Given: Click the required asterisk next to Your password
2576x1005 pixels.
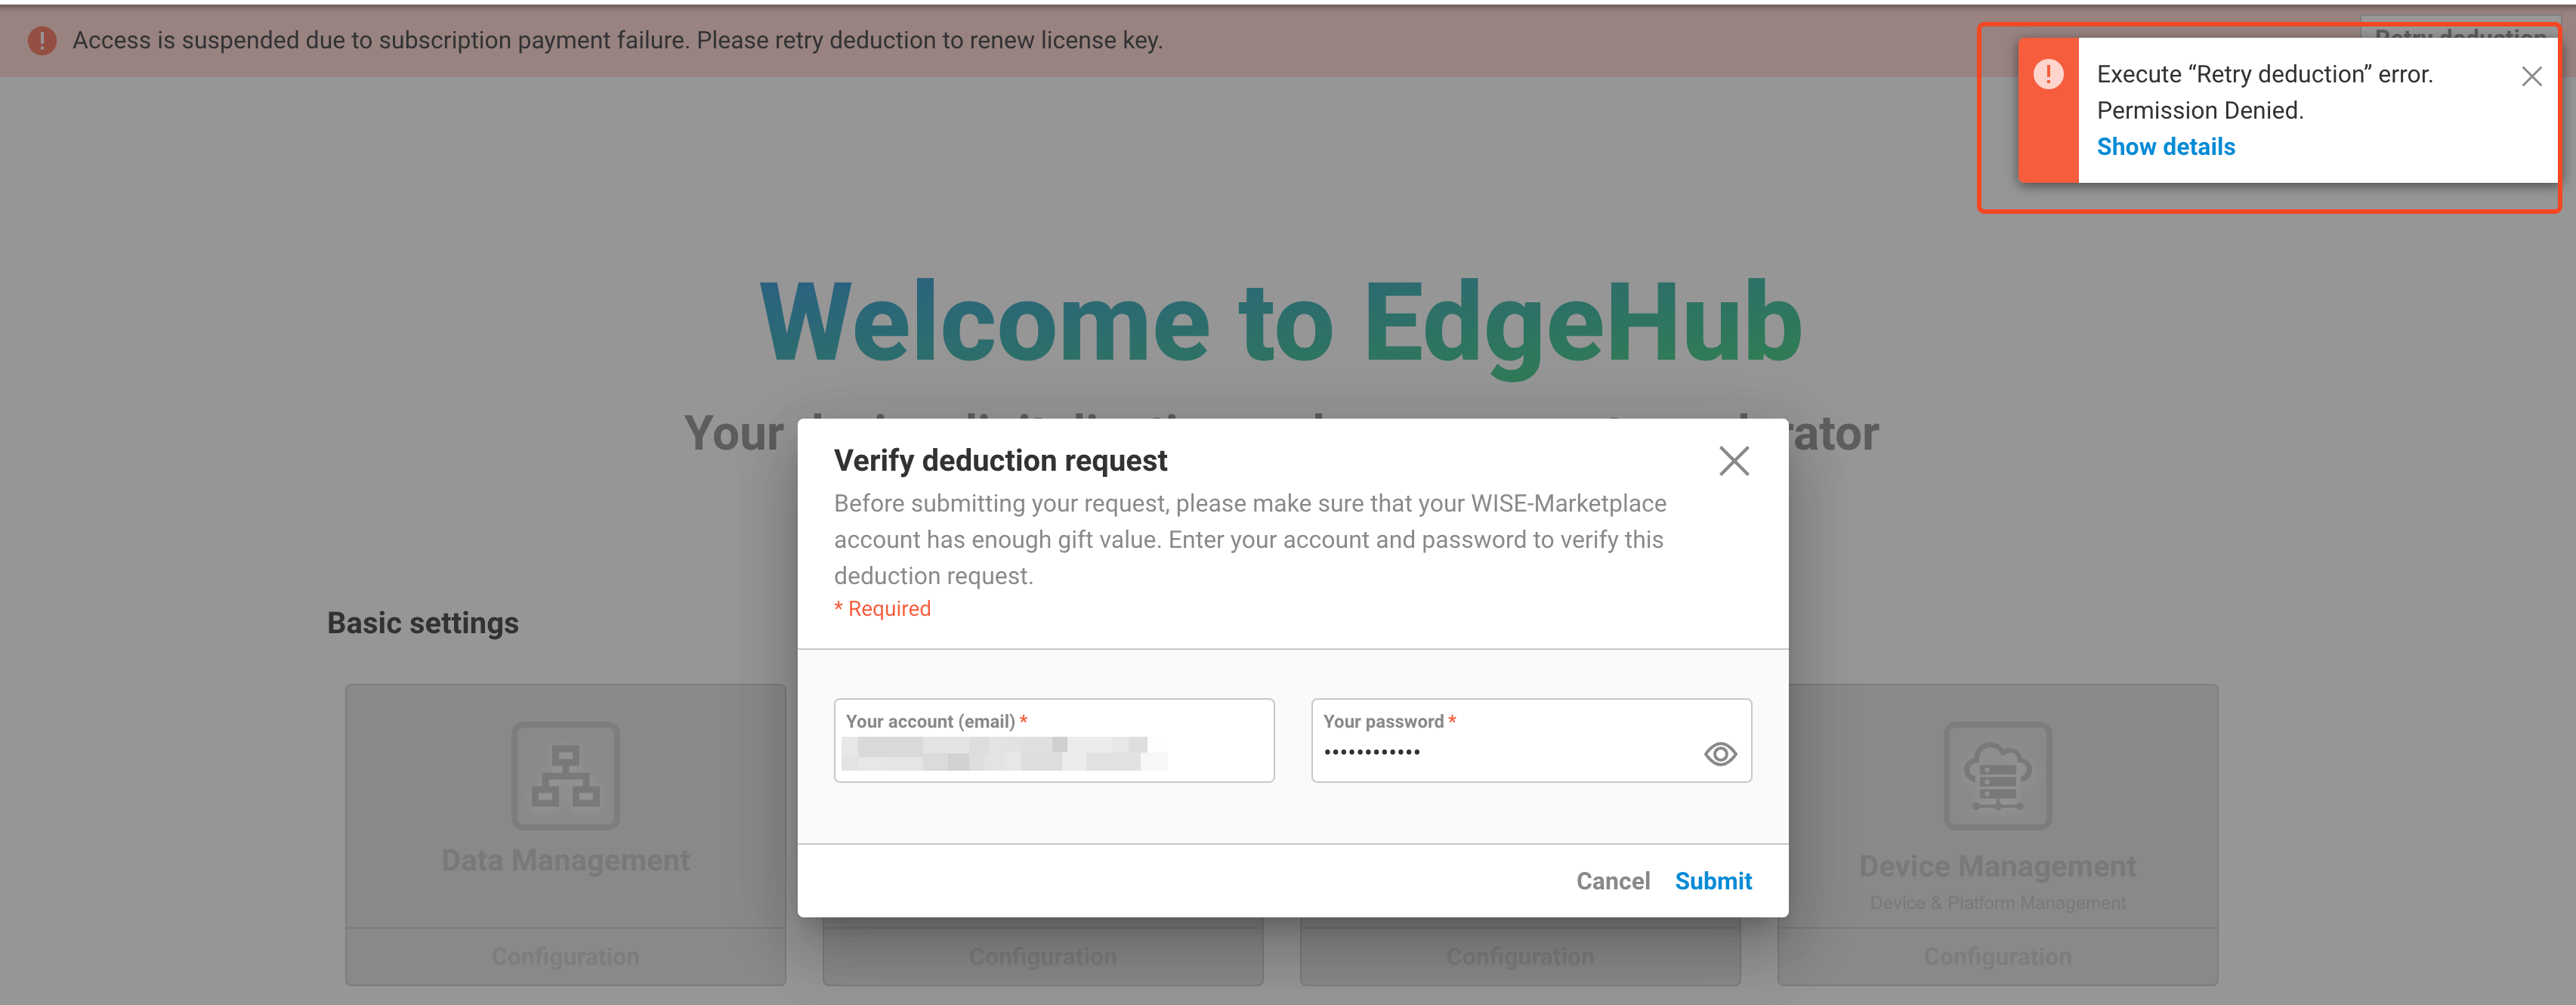Looking at the screenshot, I should [1454, 719].
